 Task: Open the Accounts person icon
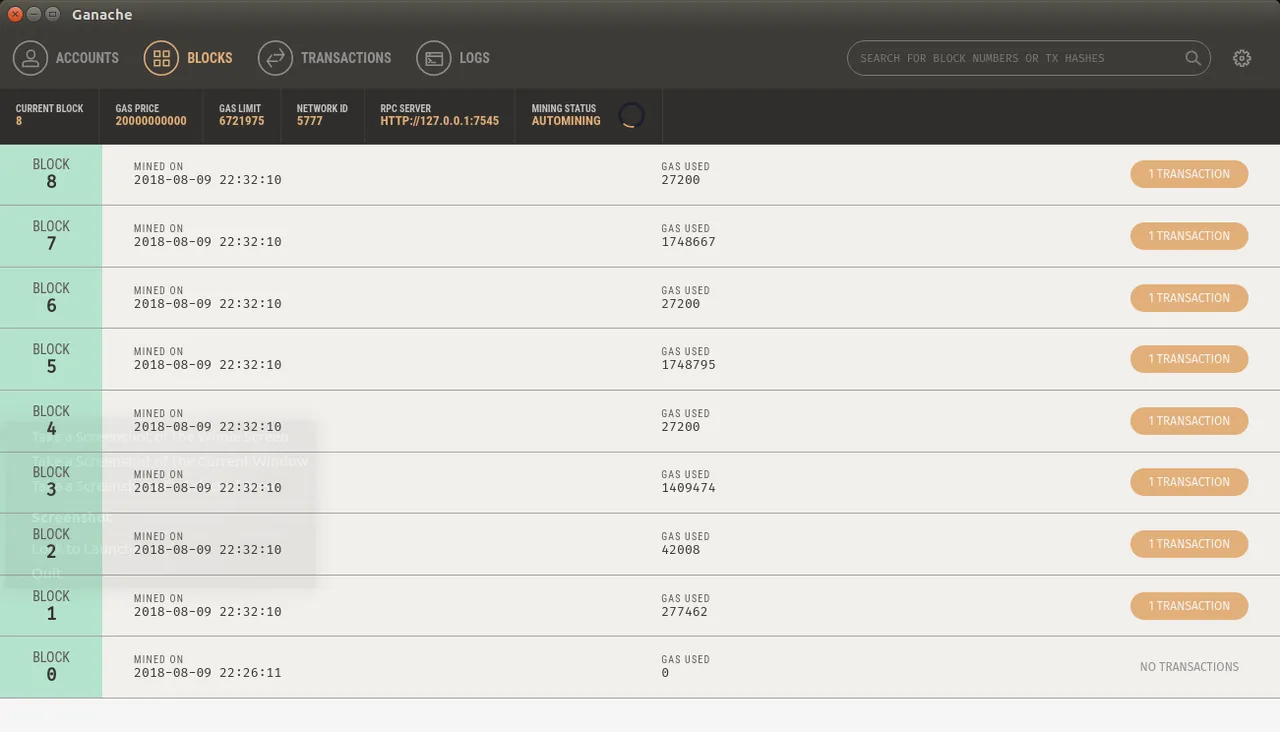tap(30, 58)
